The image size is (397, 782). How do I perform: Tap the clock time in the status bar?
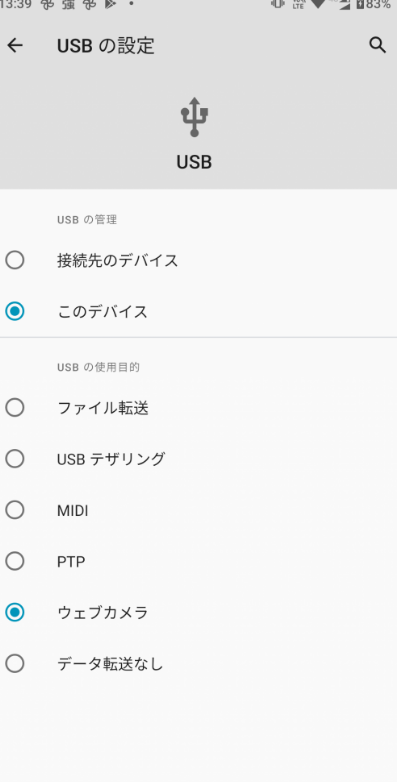pyautogui.click(x=16, y=4)
